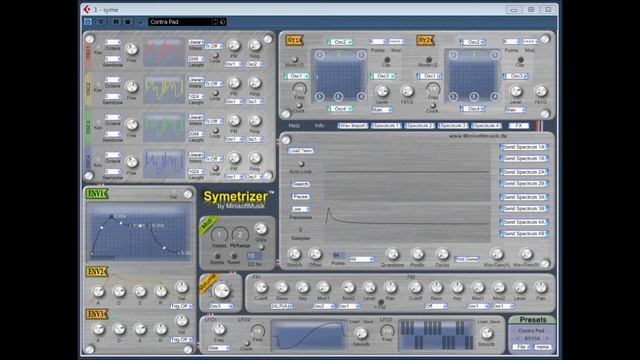
Task: Click the Midi PbRange dial
Action: coord(240,235)
